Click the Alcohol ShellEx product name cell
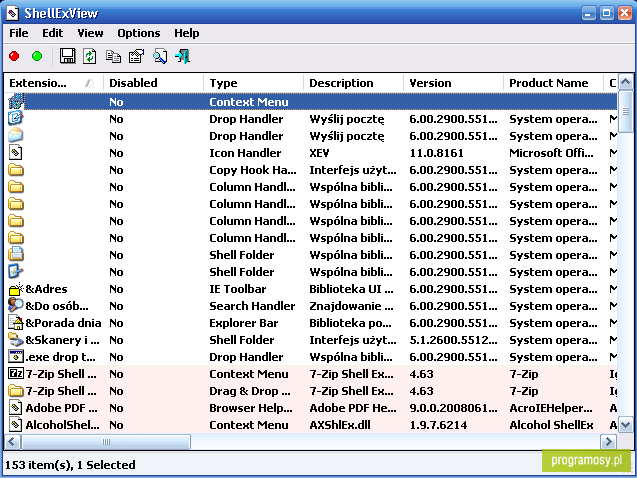 pyautogui.click(x=551, y=425)
